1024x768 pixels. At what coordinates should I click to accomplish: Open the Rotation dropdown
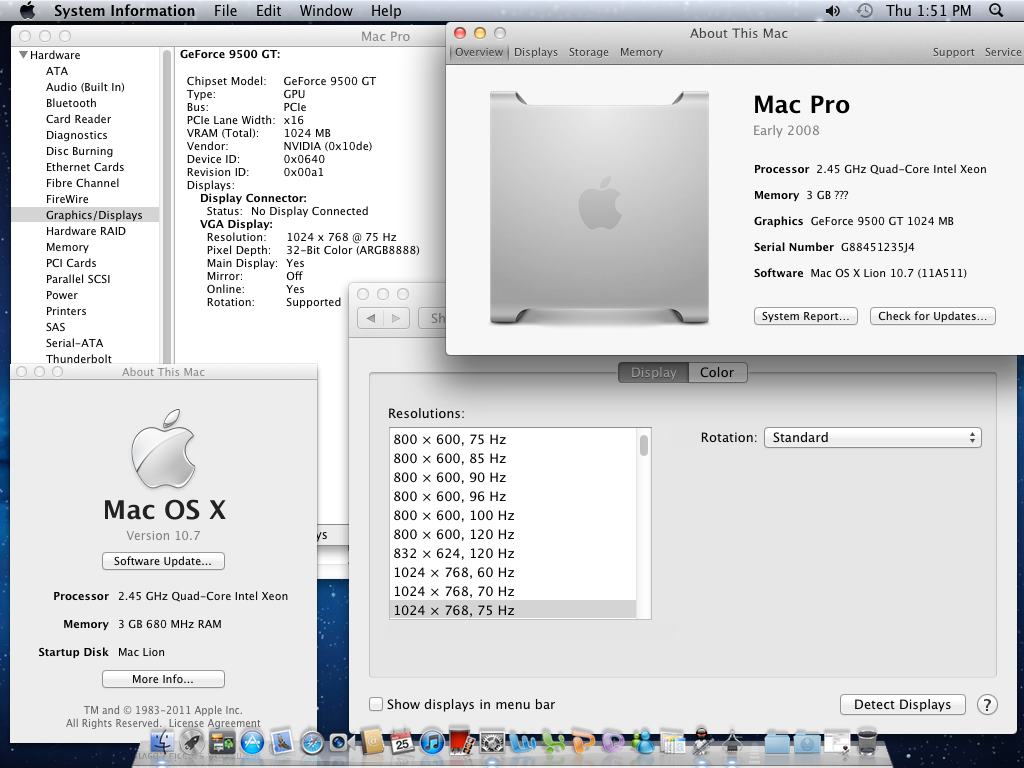click(872, 438)
